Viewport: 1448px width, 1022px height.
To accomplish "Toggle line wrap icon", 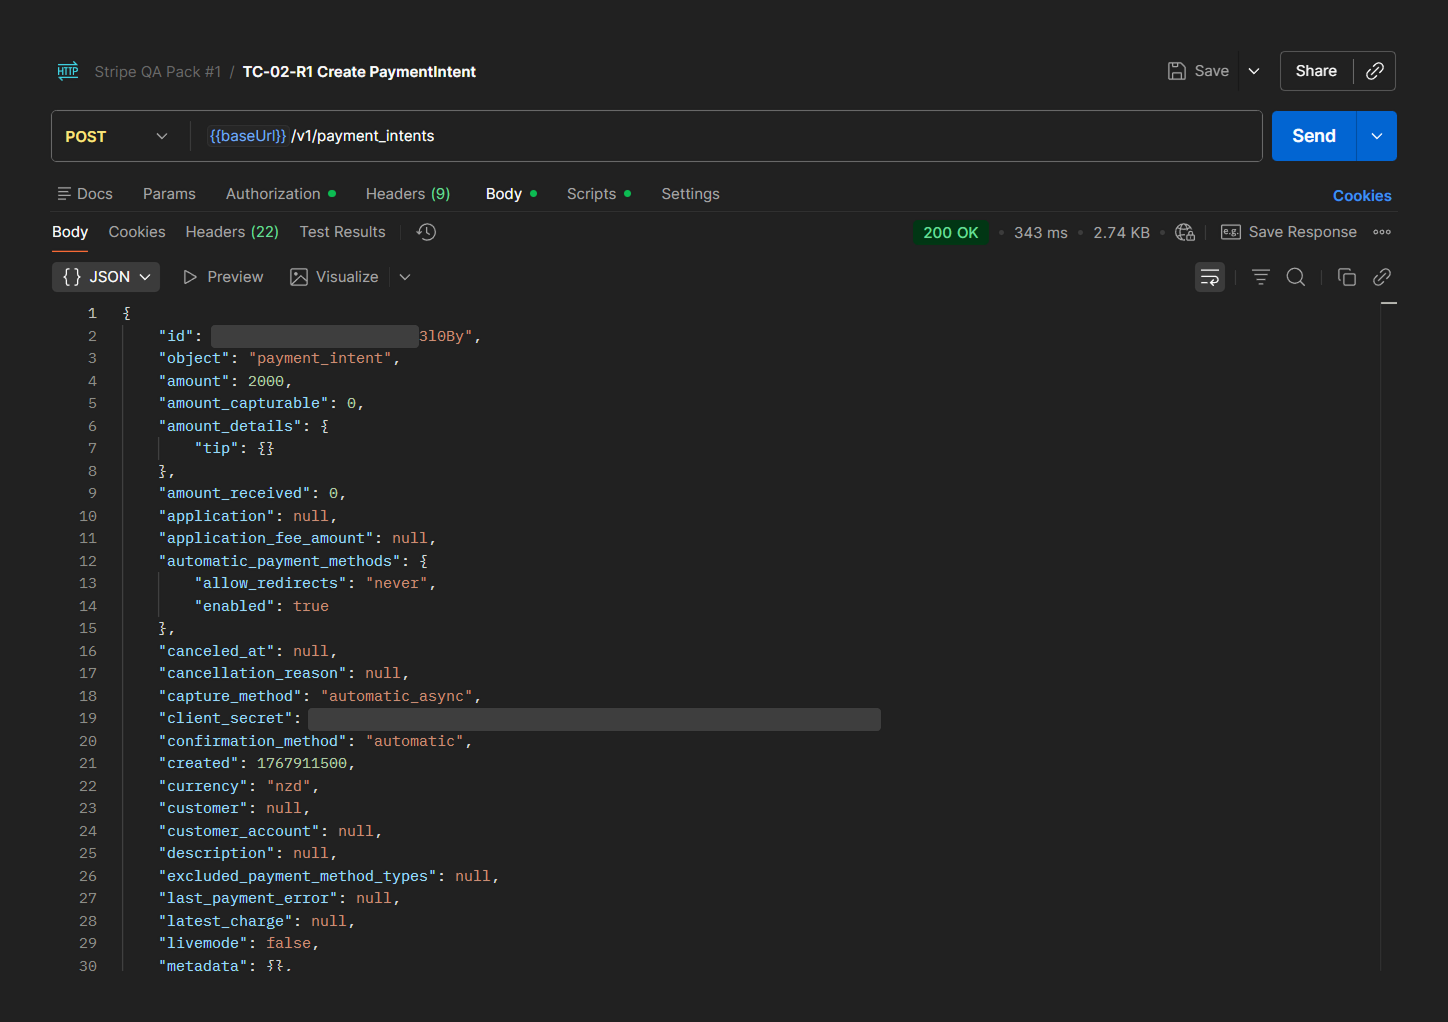I will coord(1210,277).
